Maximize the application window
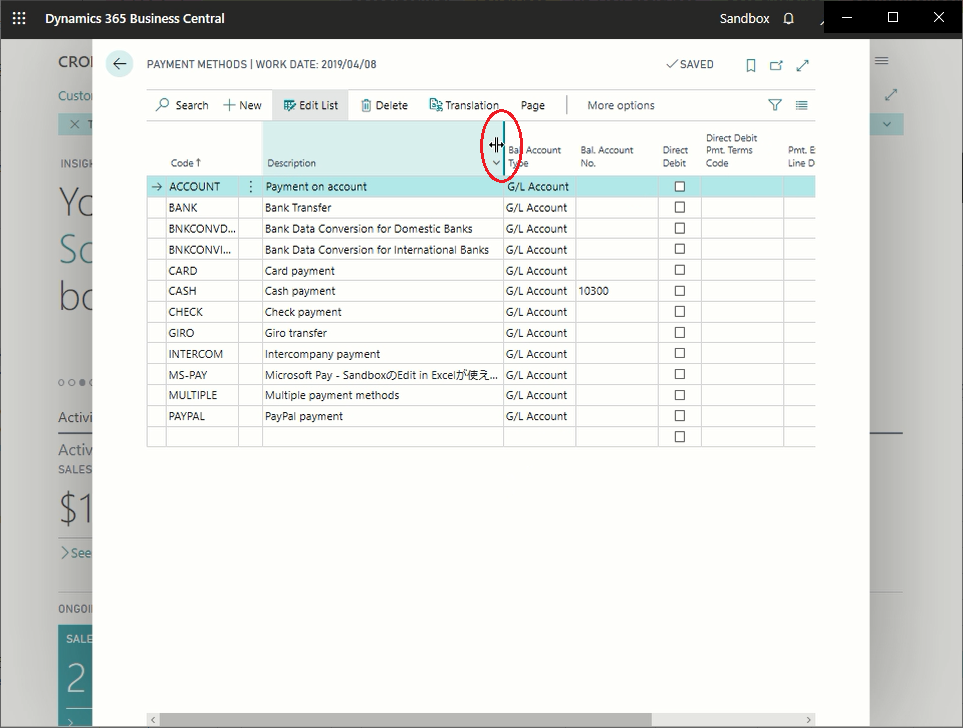 pos(893,17)
